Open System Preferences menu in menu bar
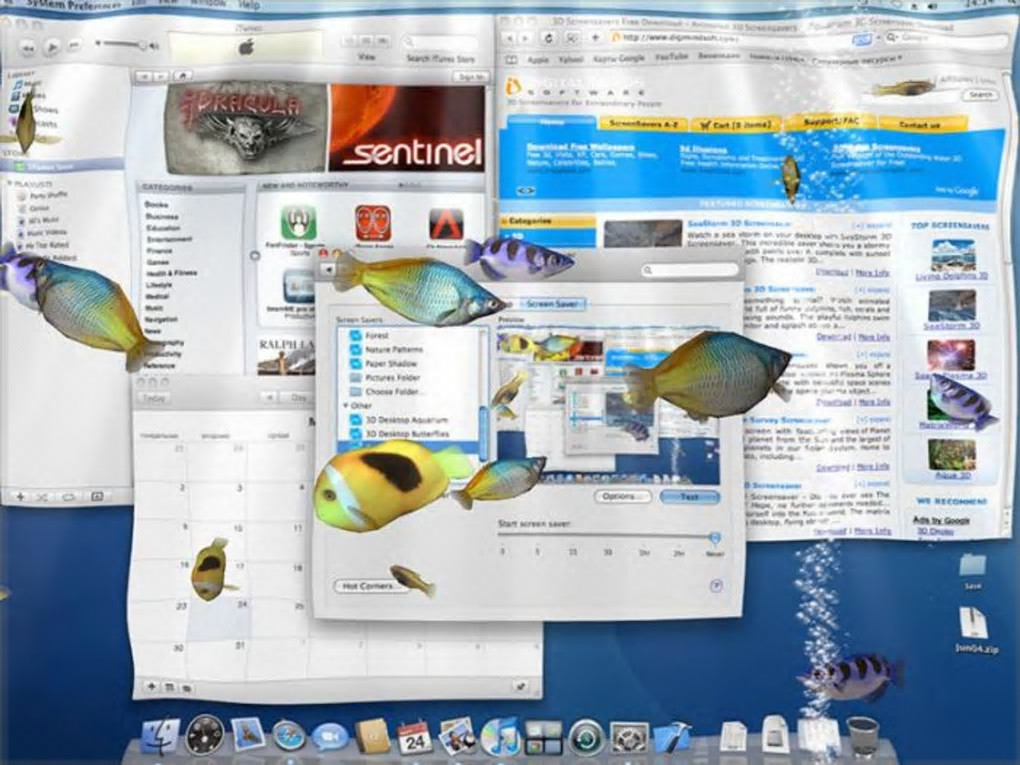This screenshot has width=1020, height=765. pyautogui.click(x=74, y=4)
